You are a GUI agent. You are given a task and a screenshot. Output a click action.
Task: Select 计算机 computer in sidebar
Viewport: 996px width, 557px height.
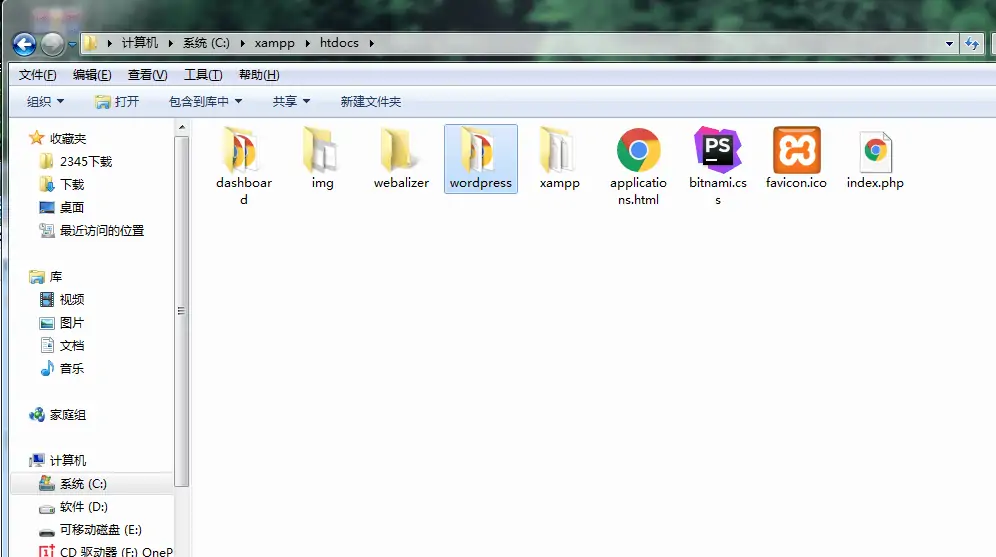click(57, 460)
